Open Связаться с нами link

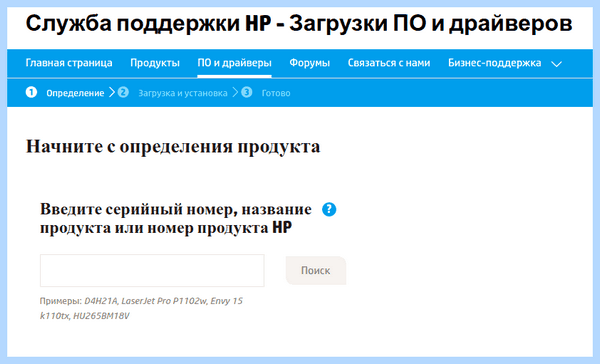(x=389, y=63)
